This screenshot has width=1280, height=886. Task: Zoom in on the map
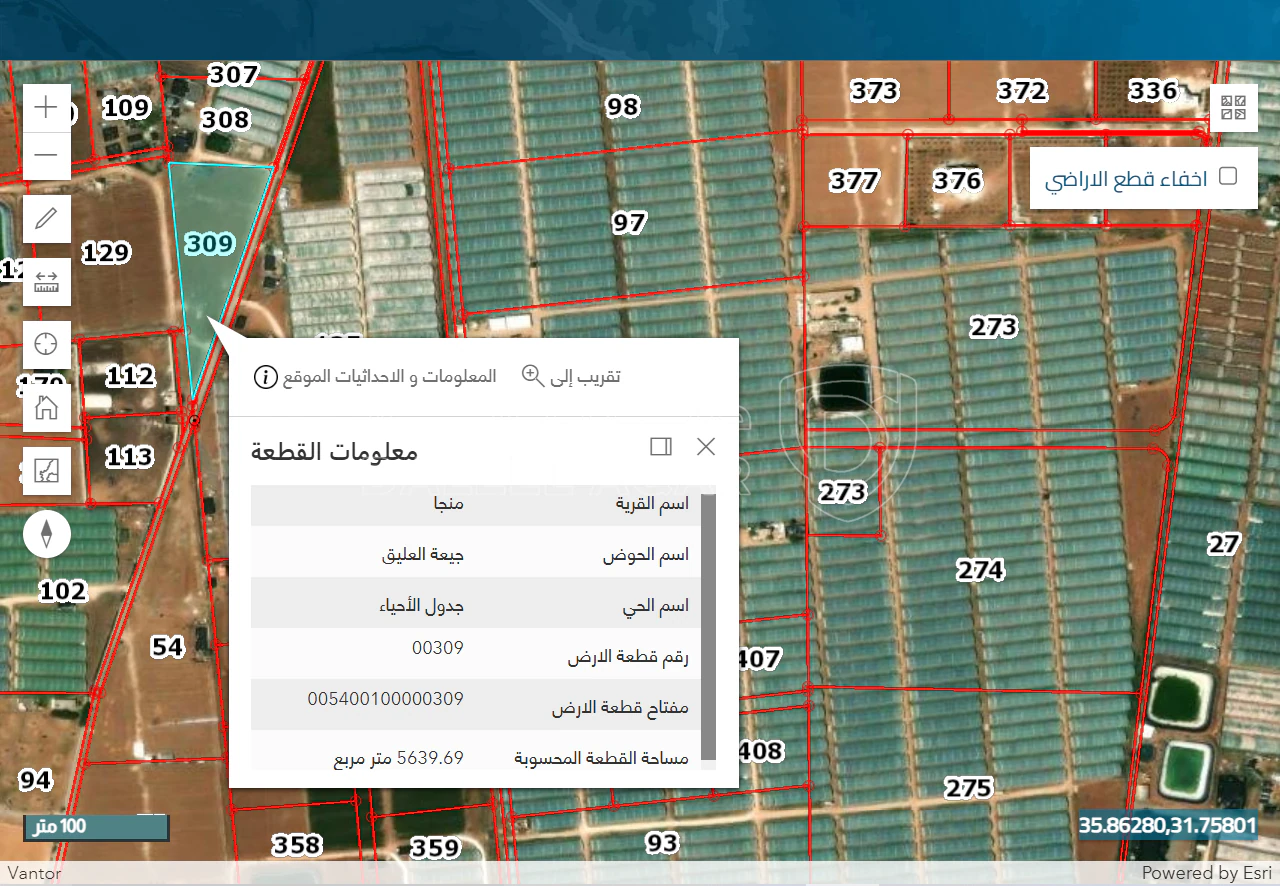47,108
